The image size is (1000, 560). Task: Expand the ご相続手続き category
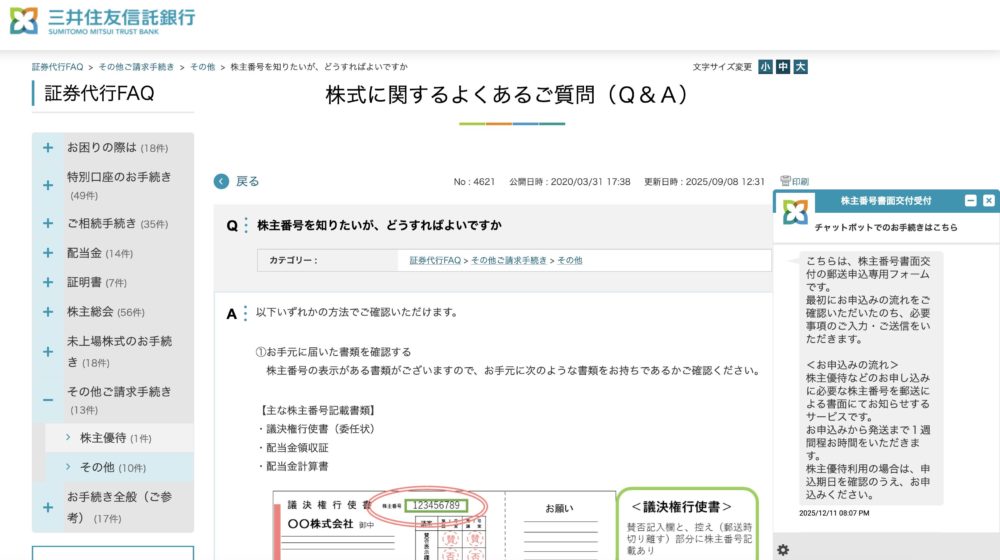(48, 224)
